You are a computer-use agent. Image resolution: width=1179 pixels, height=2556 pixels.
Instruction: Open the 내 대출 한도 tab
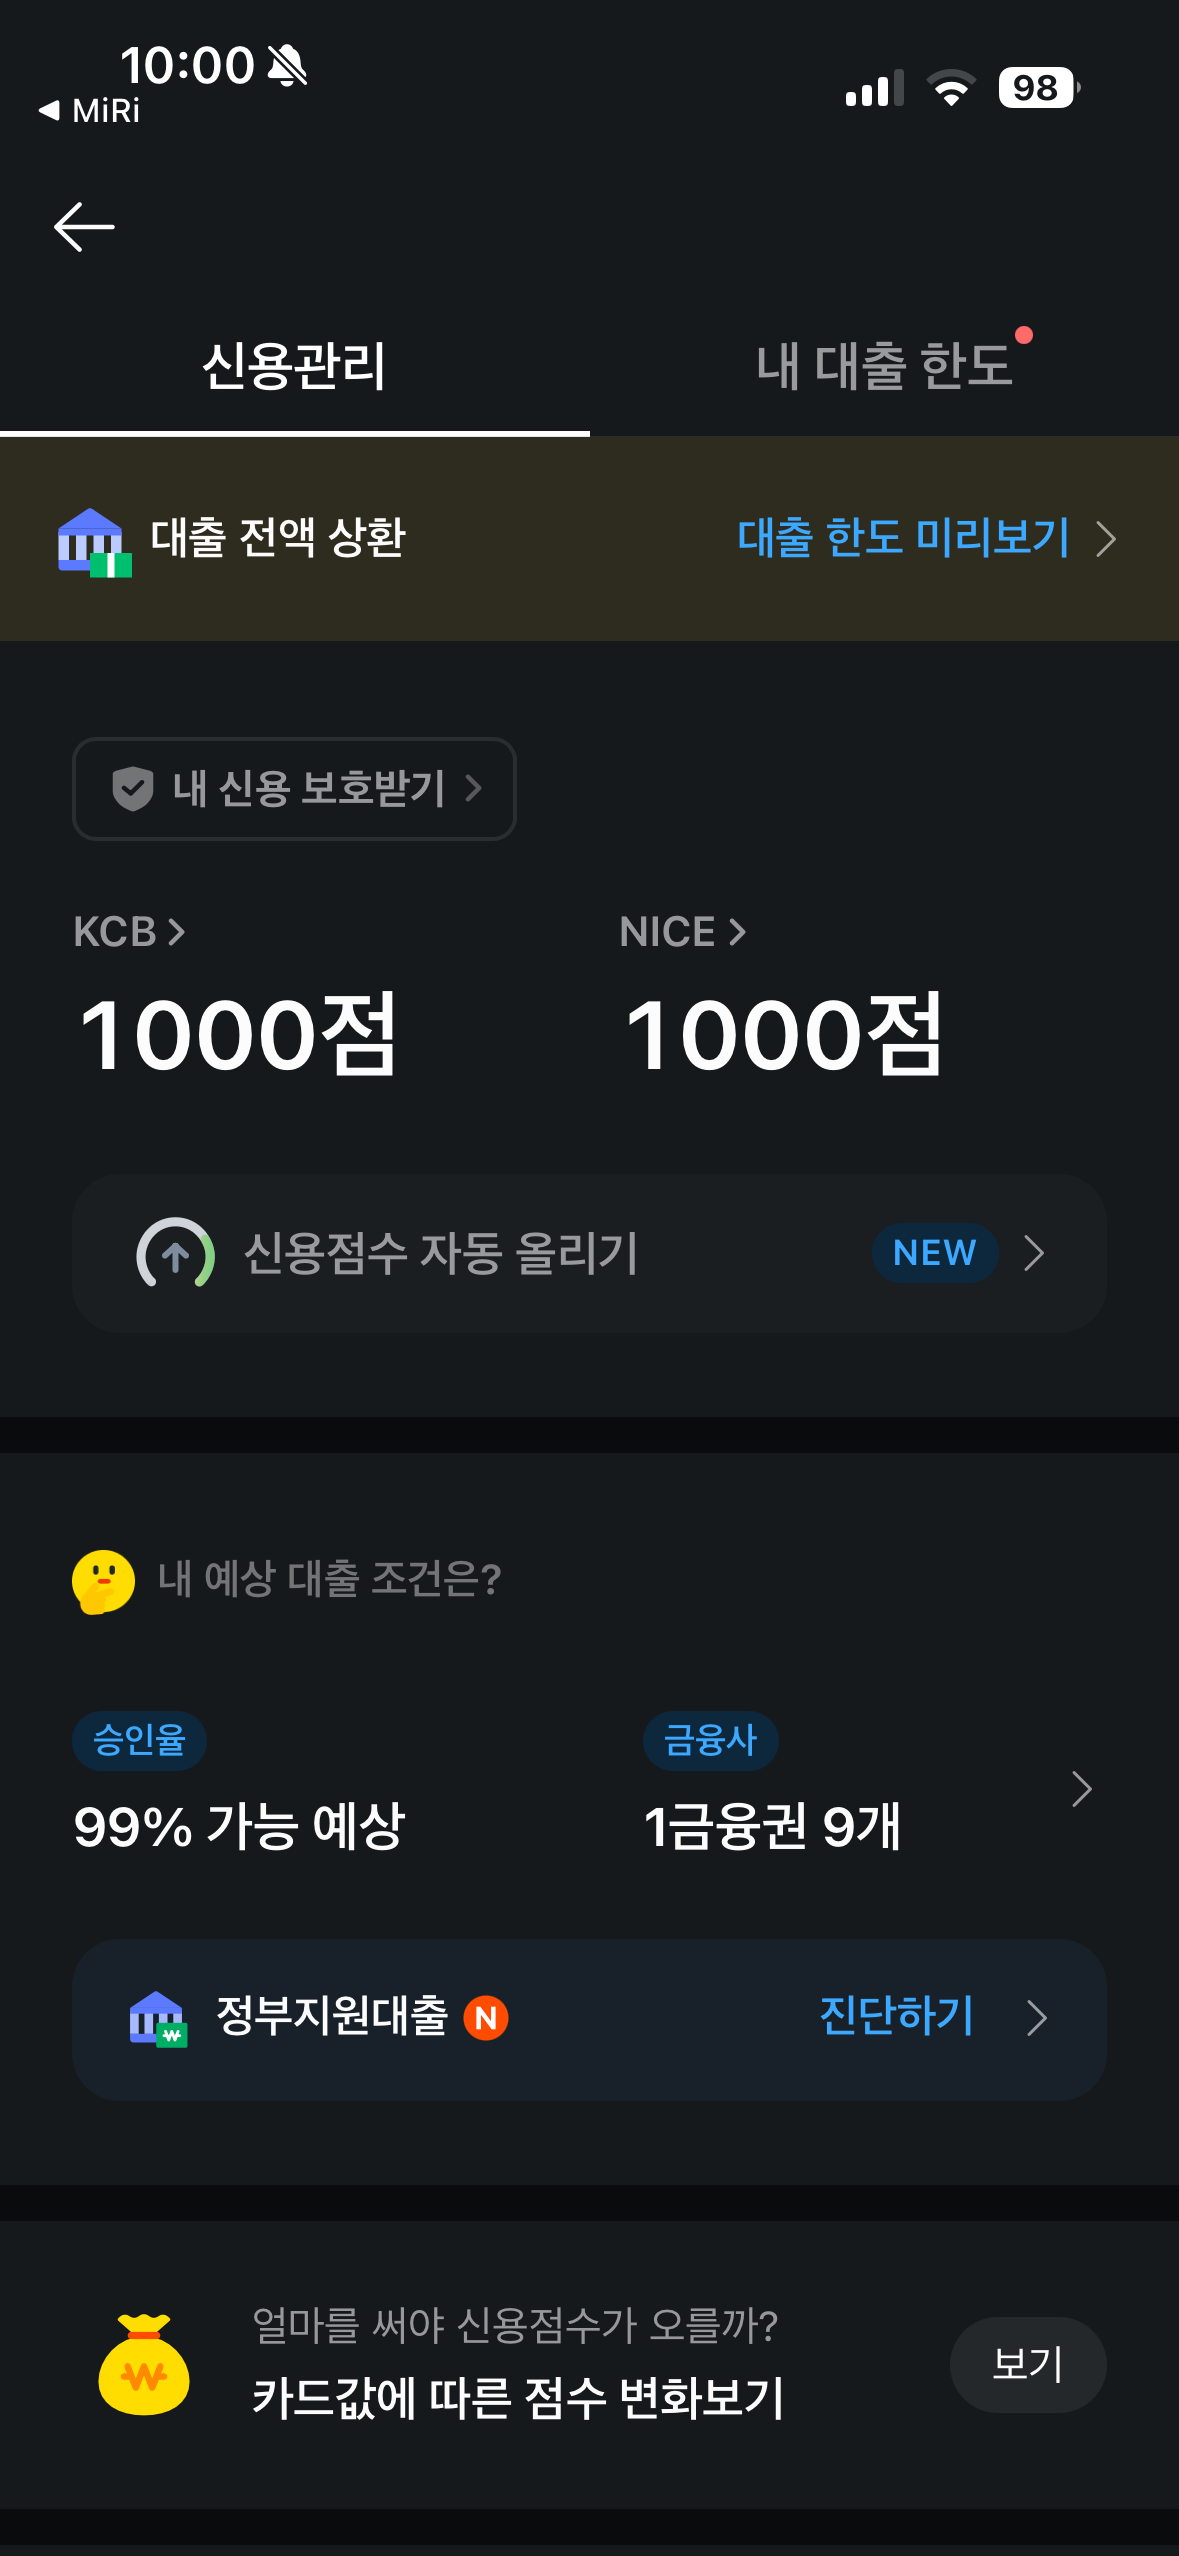tap(884, 366)
